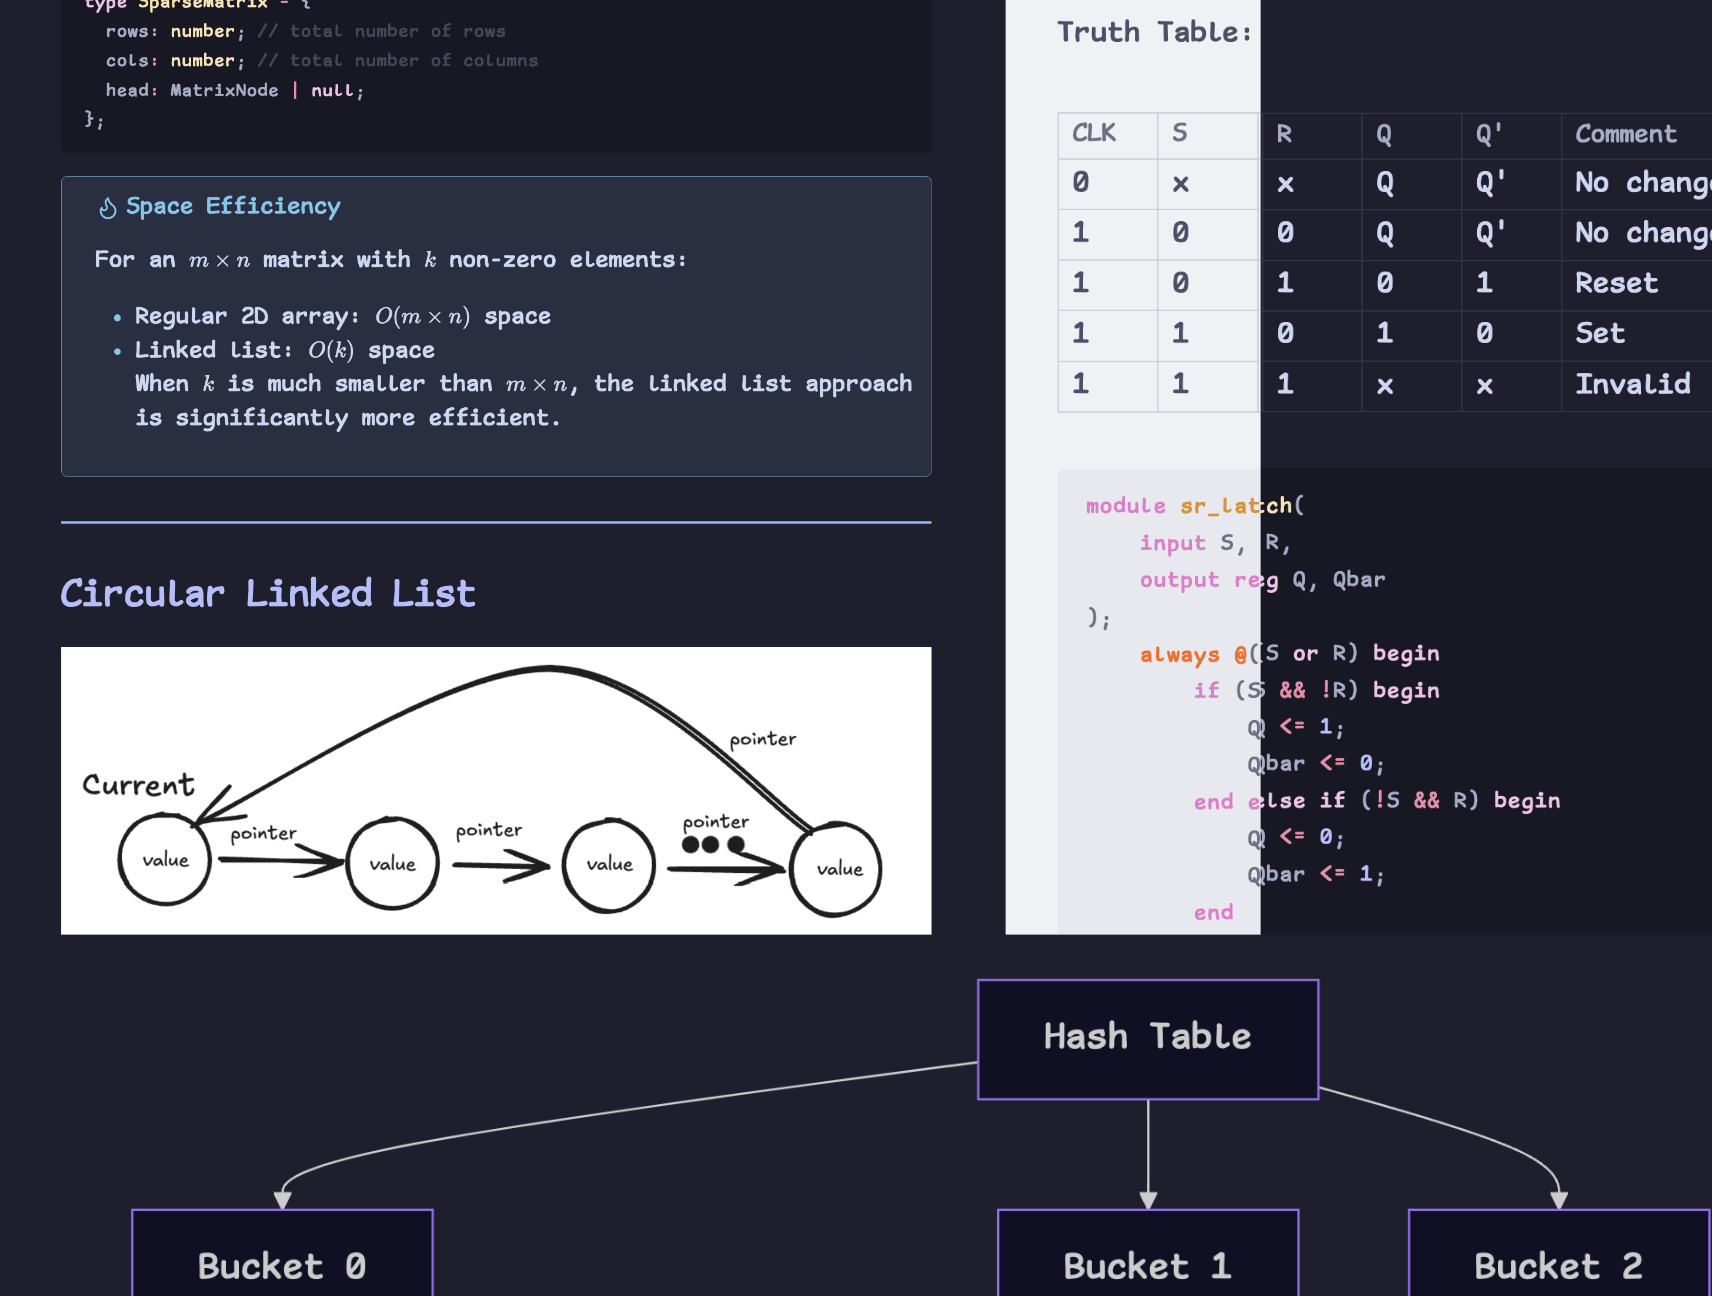Click the 'Regular 2D array' bullet item

point(343,317)
